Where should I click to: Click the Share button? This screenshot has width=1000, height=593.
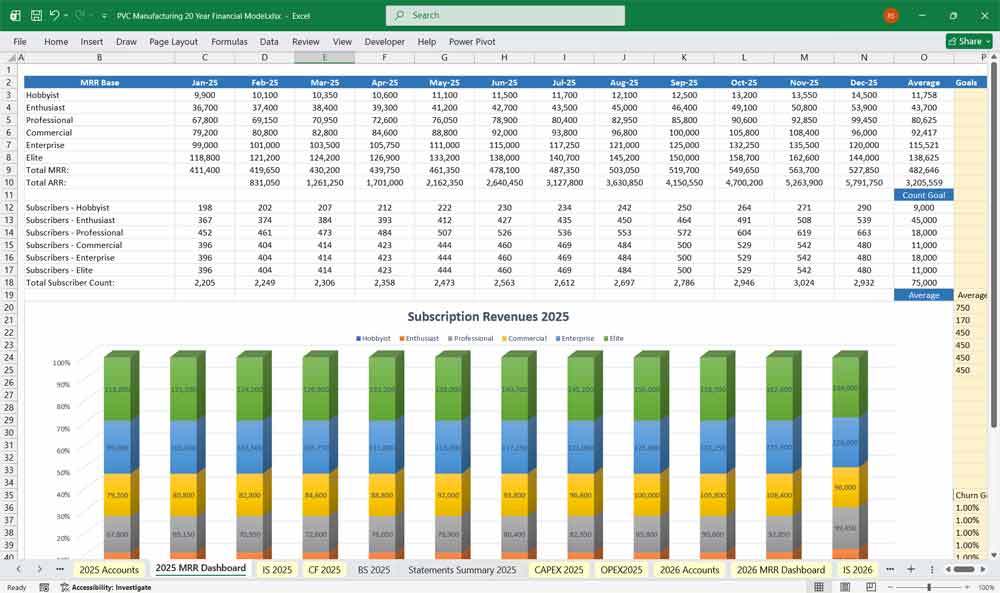960,41
